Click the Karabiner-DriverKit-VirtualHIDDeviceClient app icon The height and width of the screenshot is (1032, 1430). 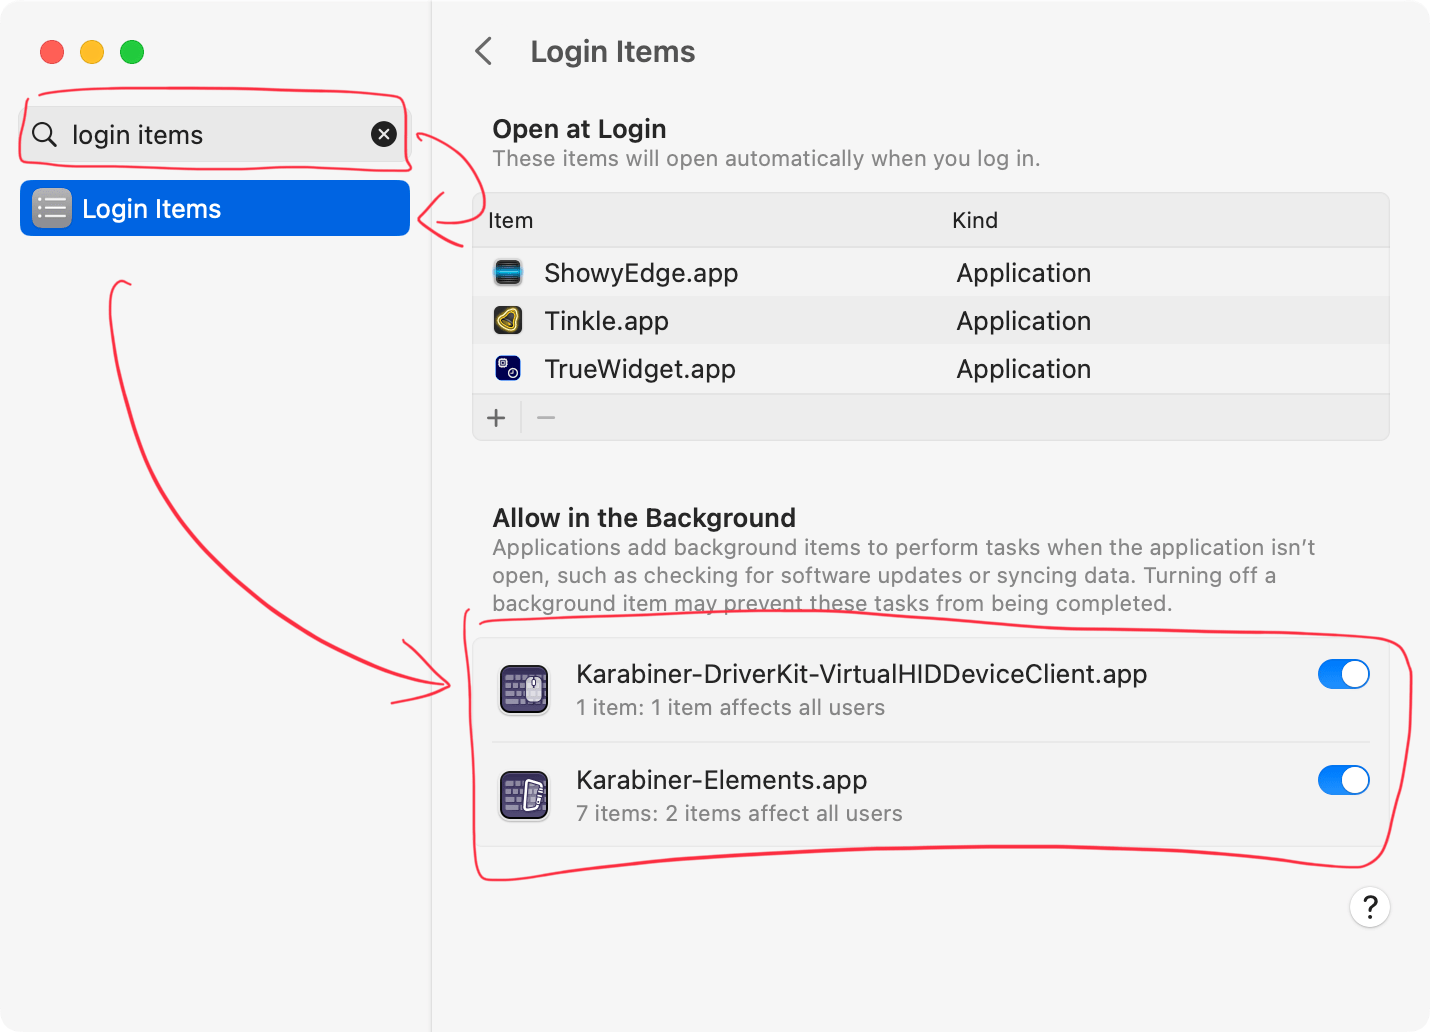pos(524,690)
